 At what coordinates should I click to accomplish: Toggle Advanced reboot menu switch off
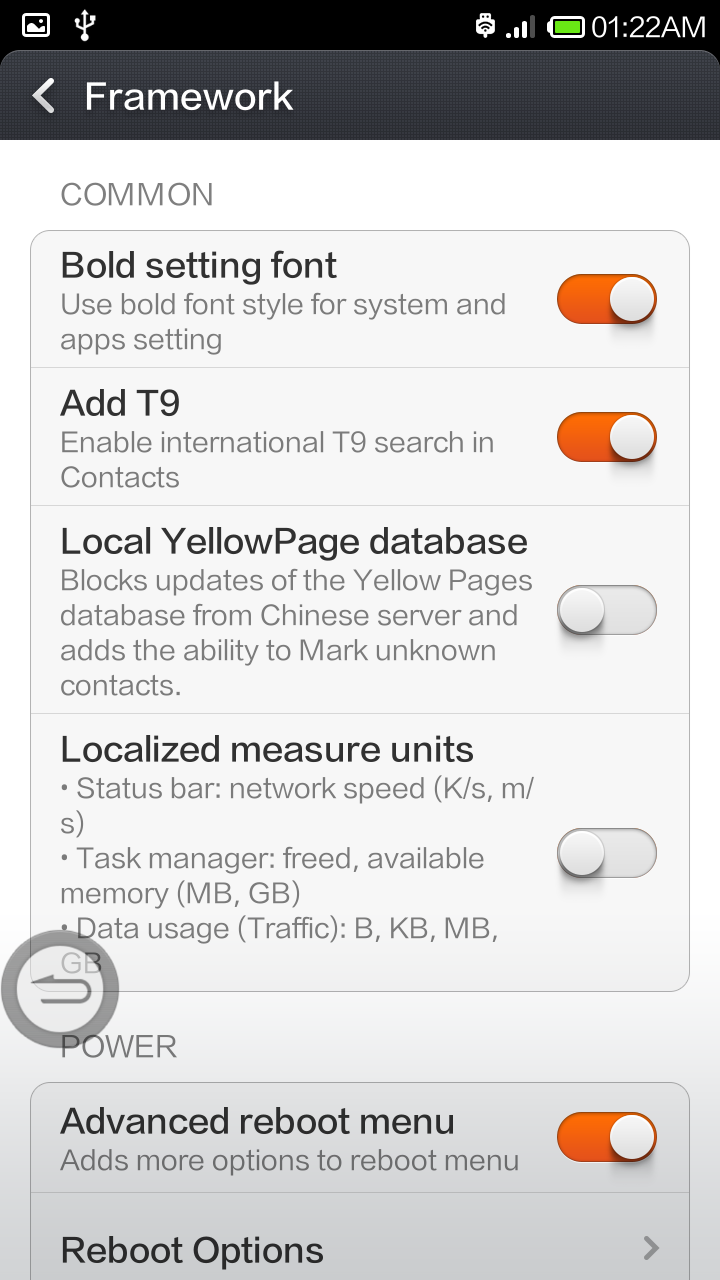coord(606,1138)
